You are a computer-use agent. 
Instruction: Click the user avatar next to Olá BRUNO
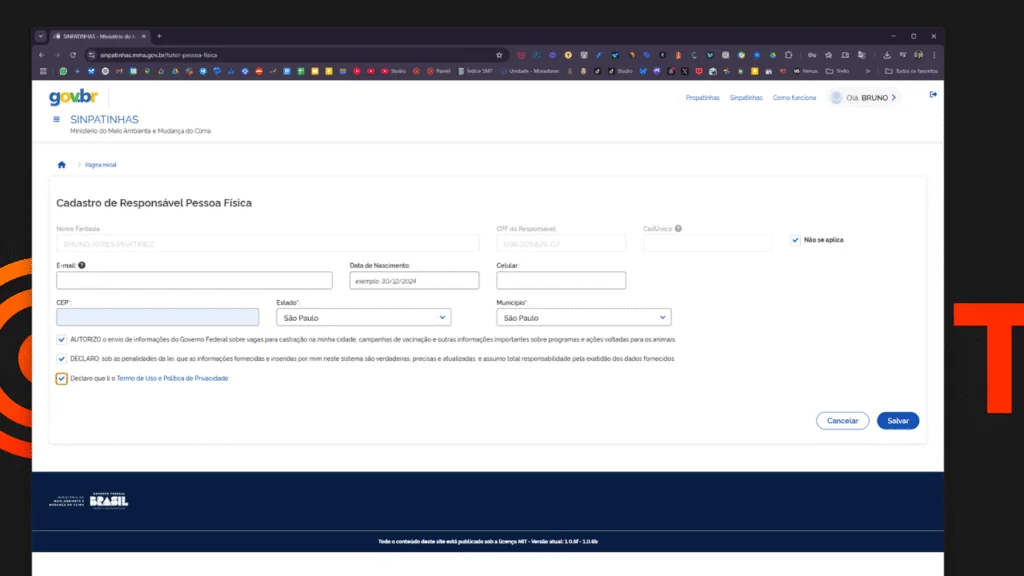point(835,96)
